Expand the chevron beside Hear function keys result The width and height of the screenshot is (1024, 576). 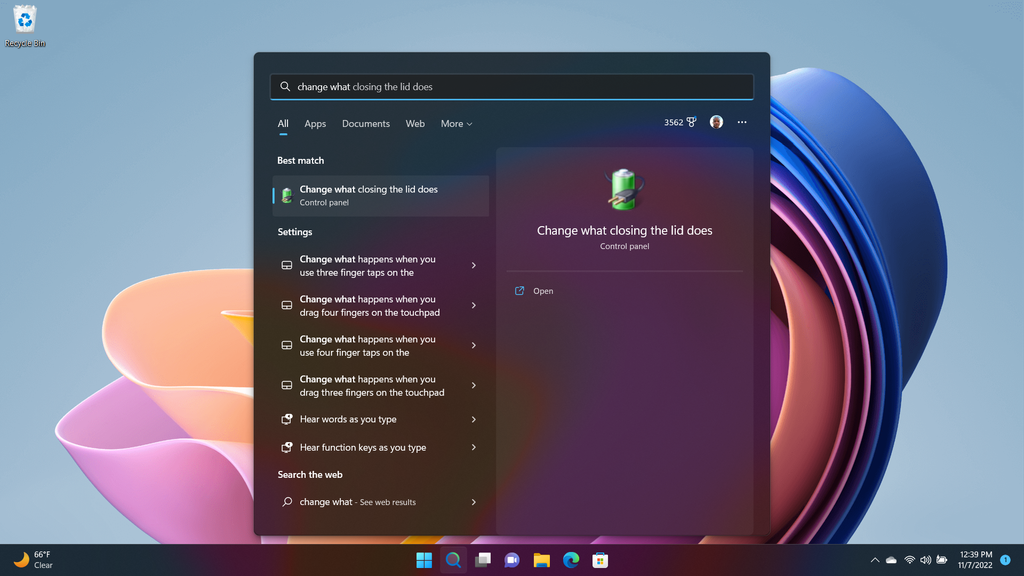[475, 447]
